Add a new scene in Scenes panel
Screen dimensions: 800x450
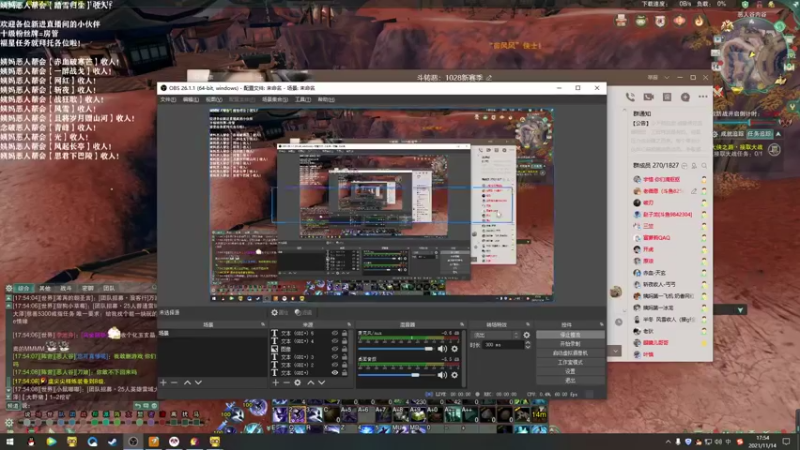(163, 383)
